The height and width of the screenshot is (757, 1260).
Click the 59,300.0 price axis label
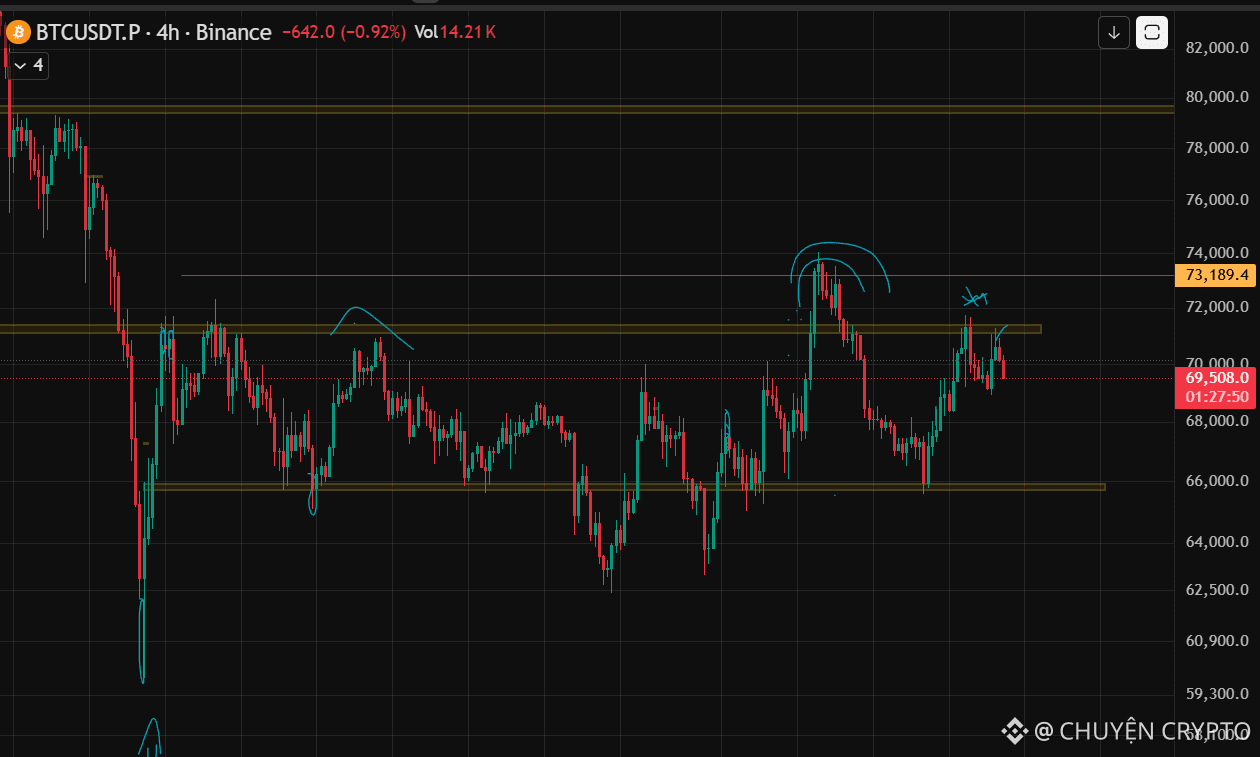pos(1216,693)
